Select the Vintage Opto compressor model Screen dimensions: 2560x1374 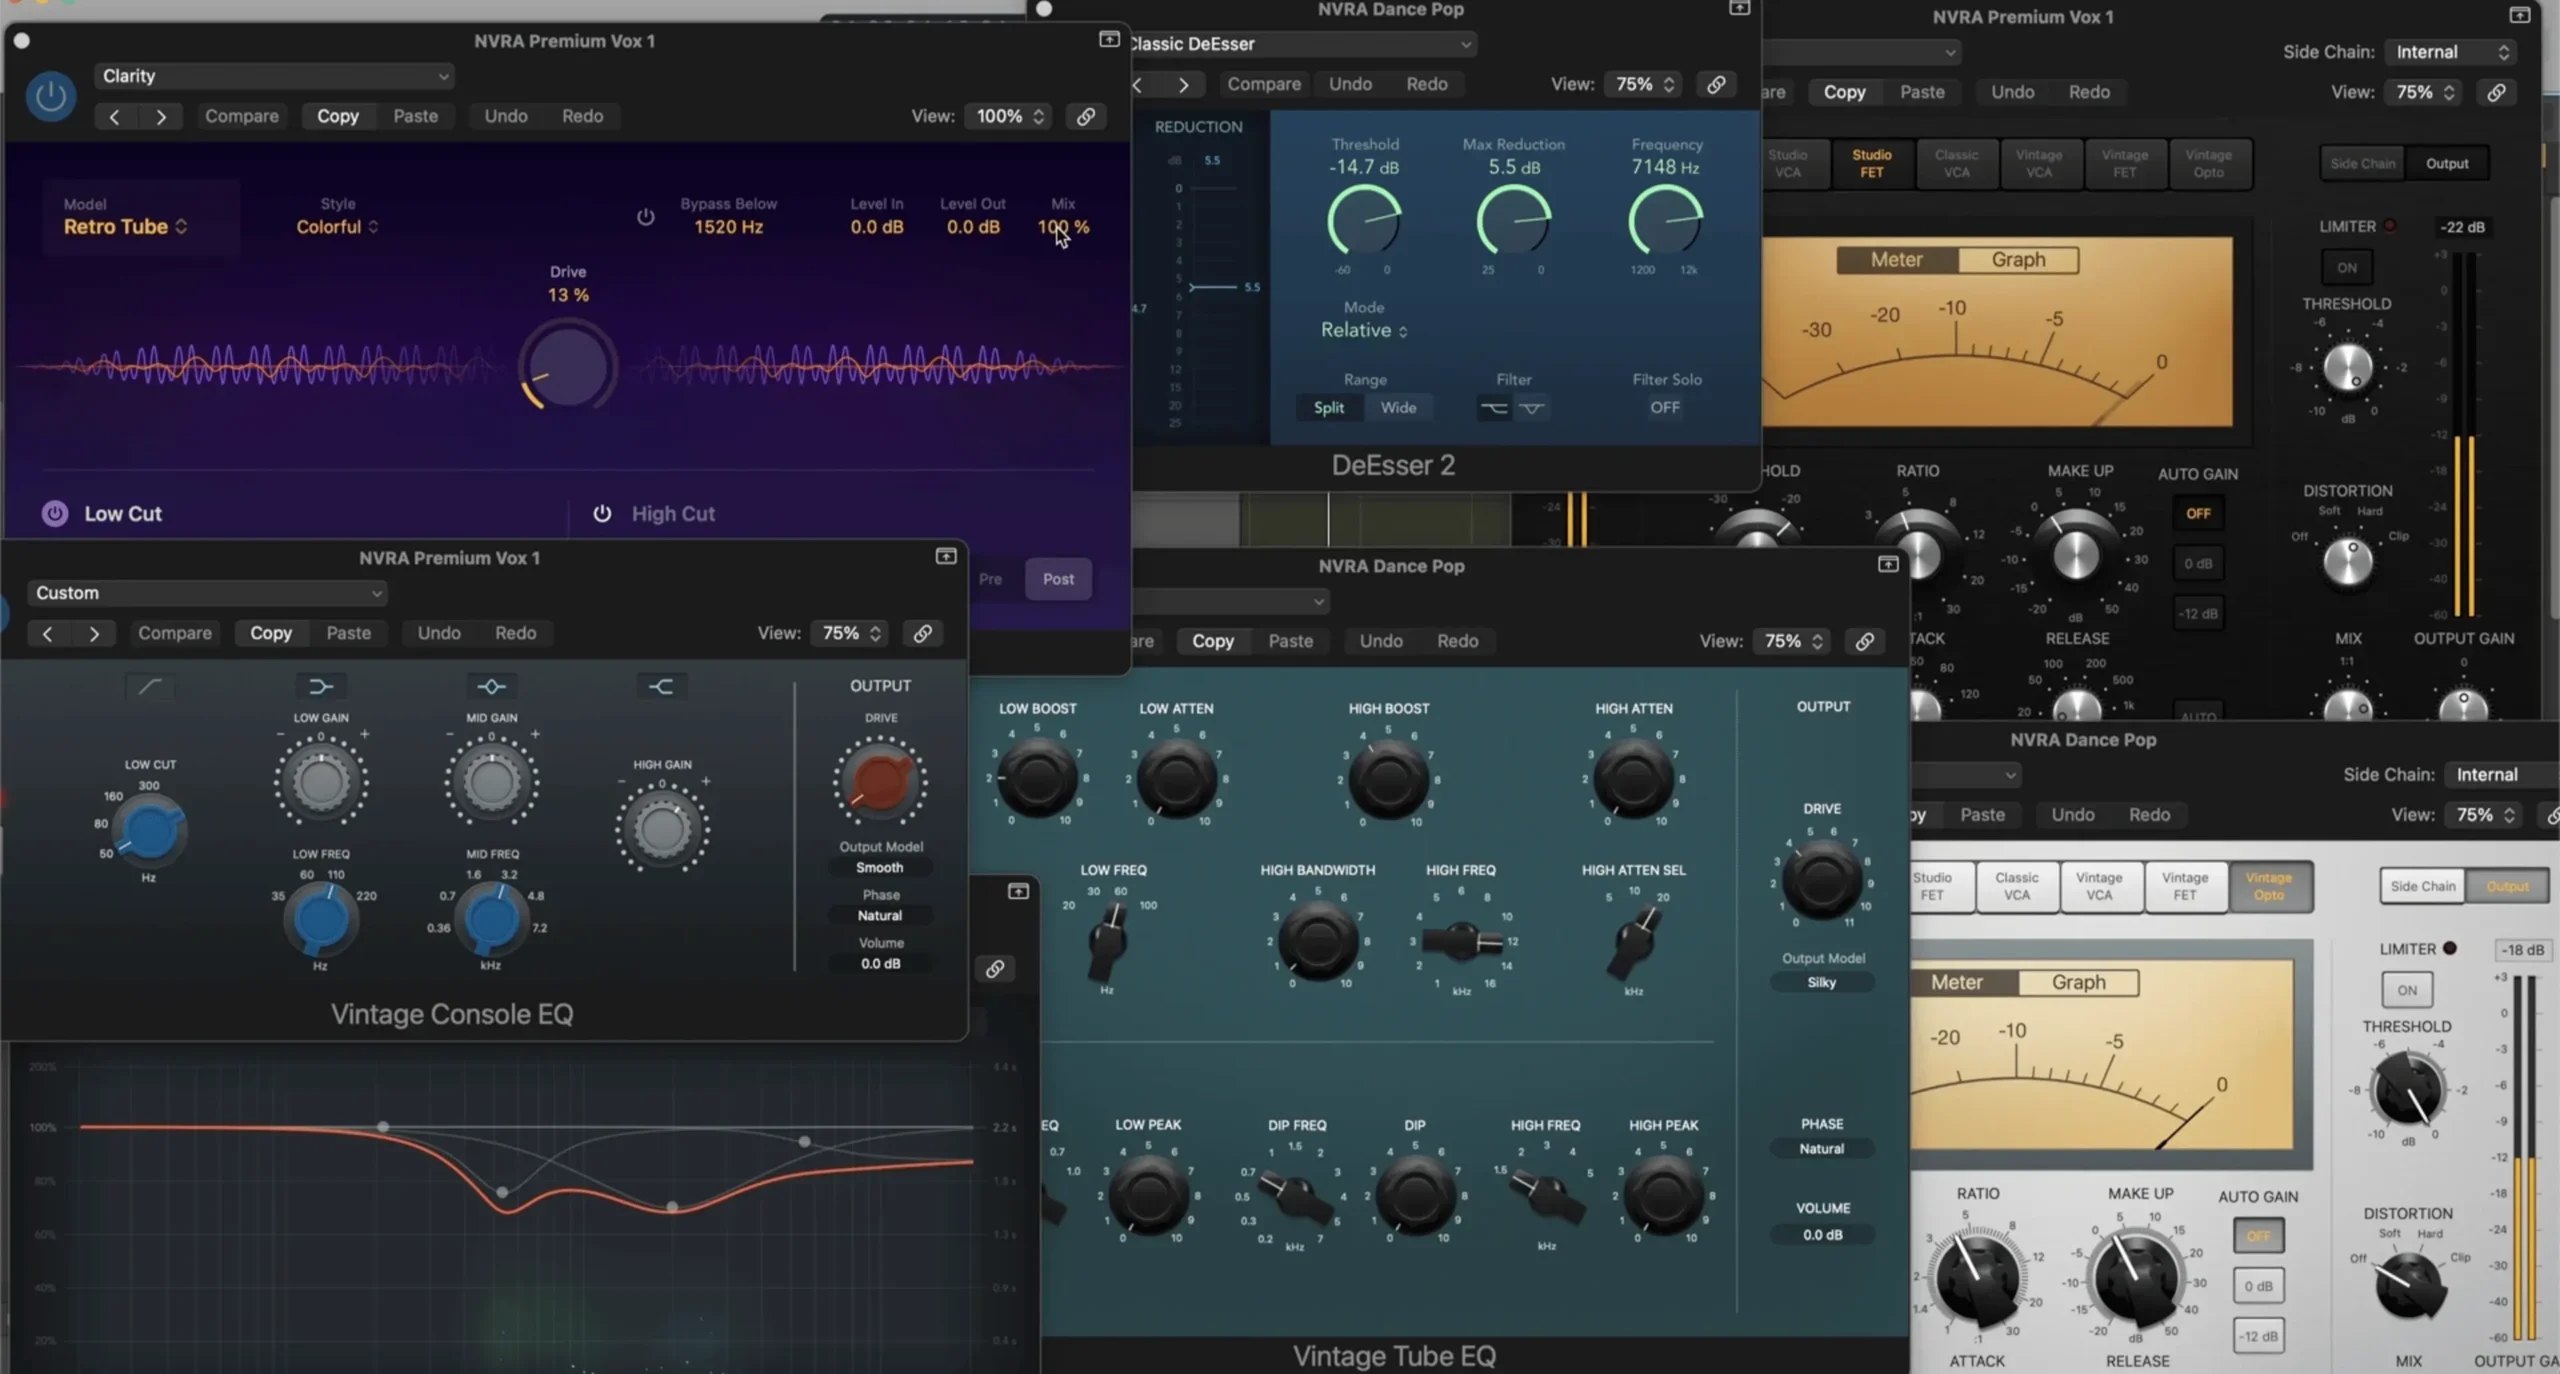[2210, 164]
